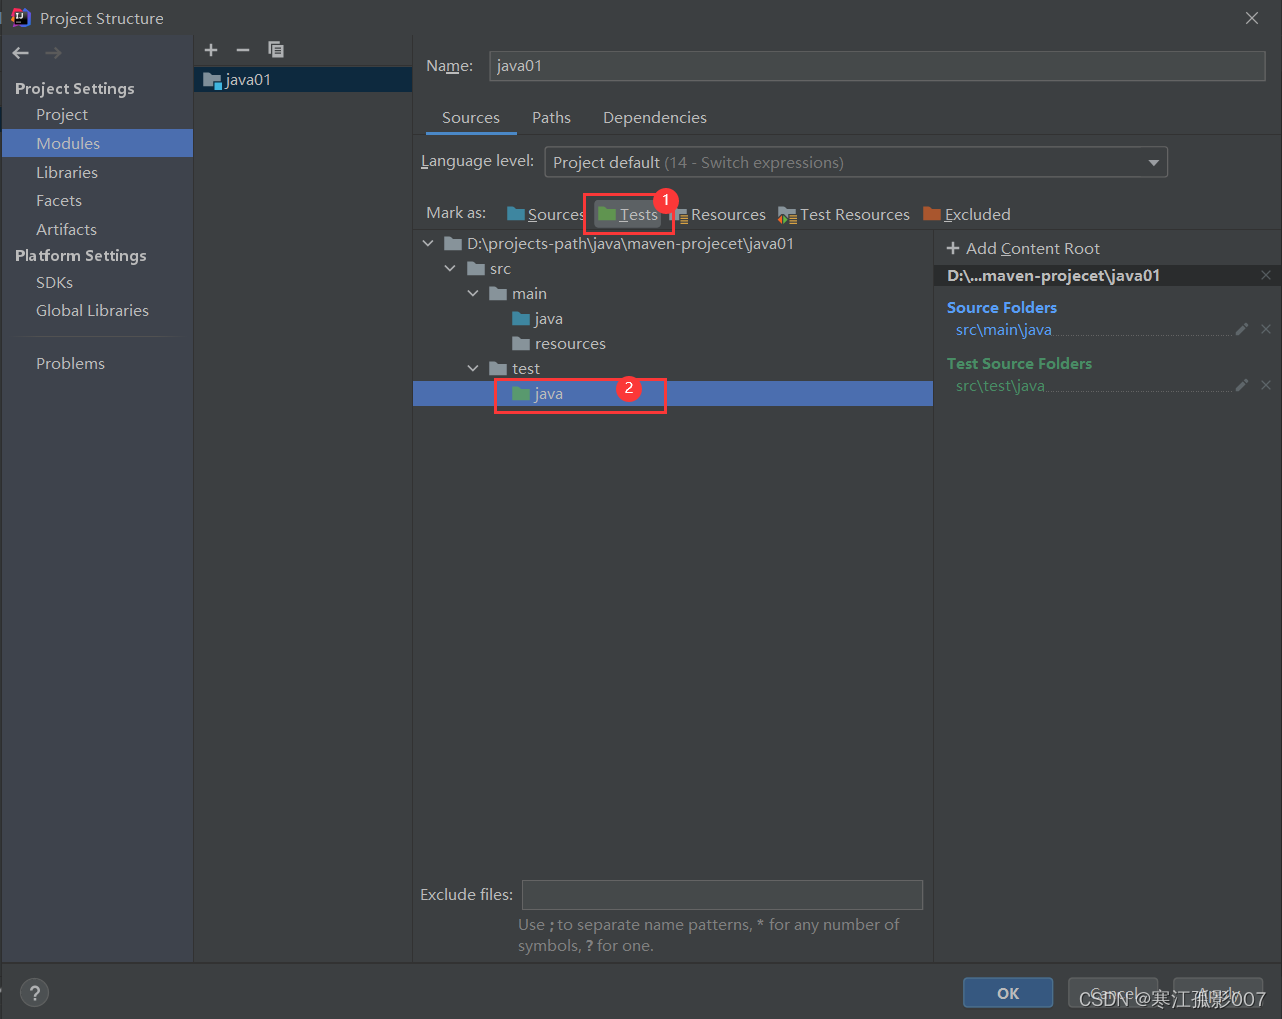Screen dimensions: 1282x1019
Task: Edit properties of src\test\java test folder
Action: tap(1242, 385)
